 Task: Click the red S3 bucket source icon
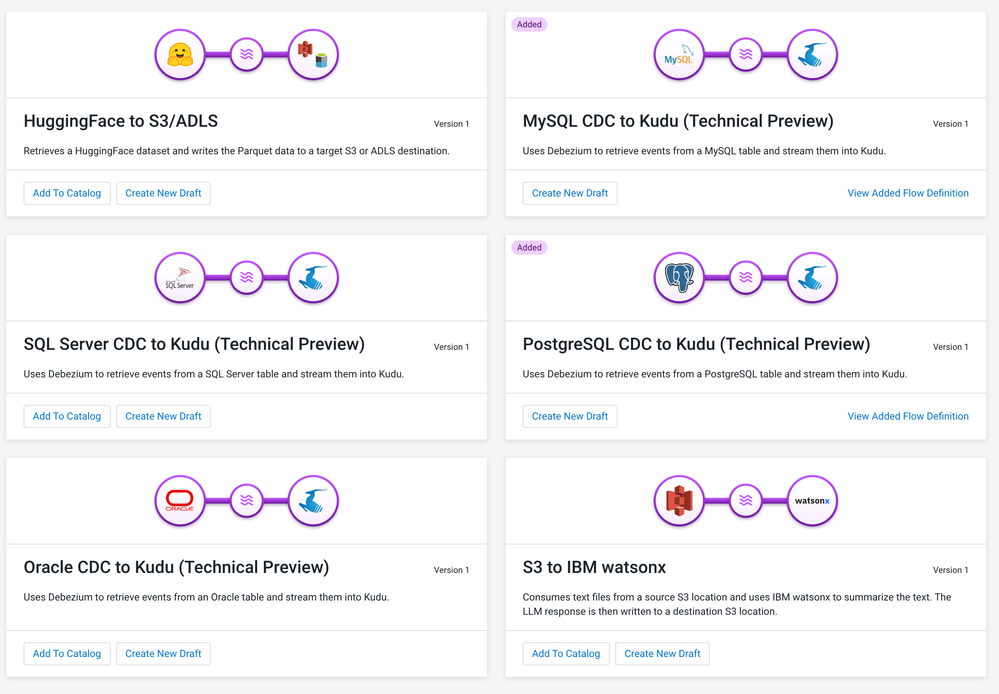point(679,500)
